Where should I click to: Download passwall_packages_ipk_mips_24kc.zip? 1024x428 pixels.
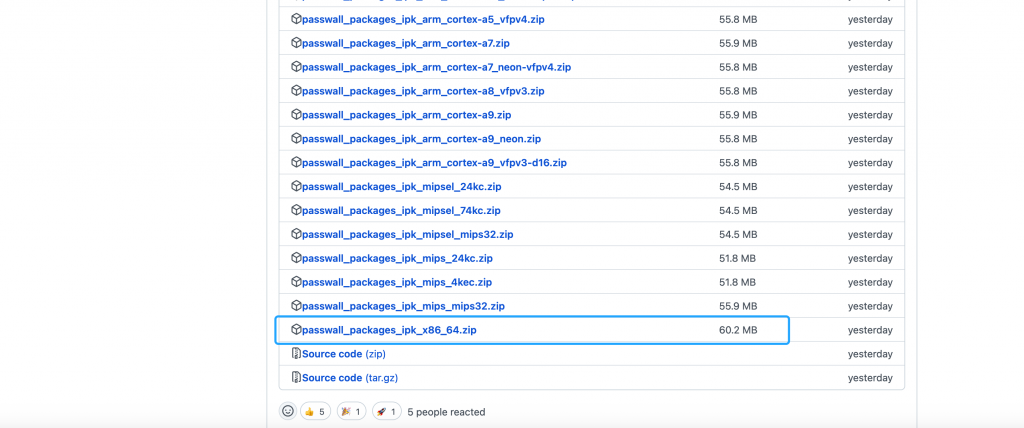(x=397, y=259)
